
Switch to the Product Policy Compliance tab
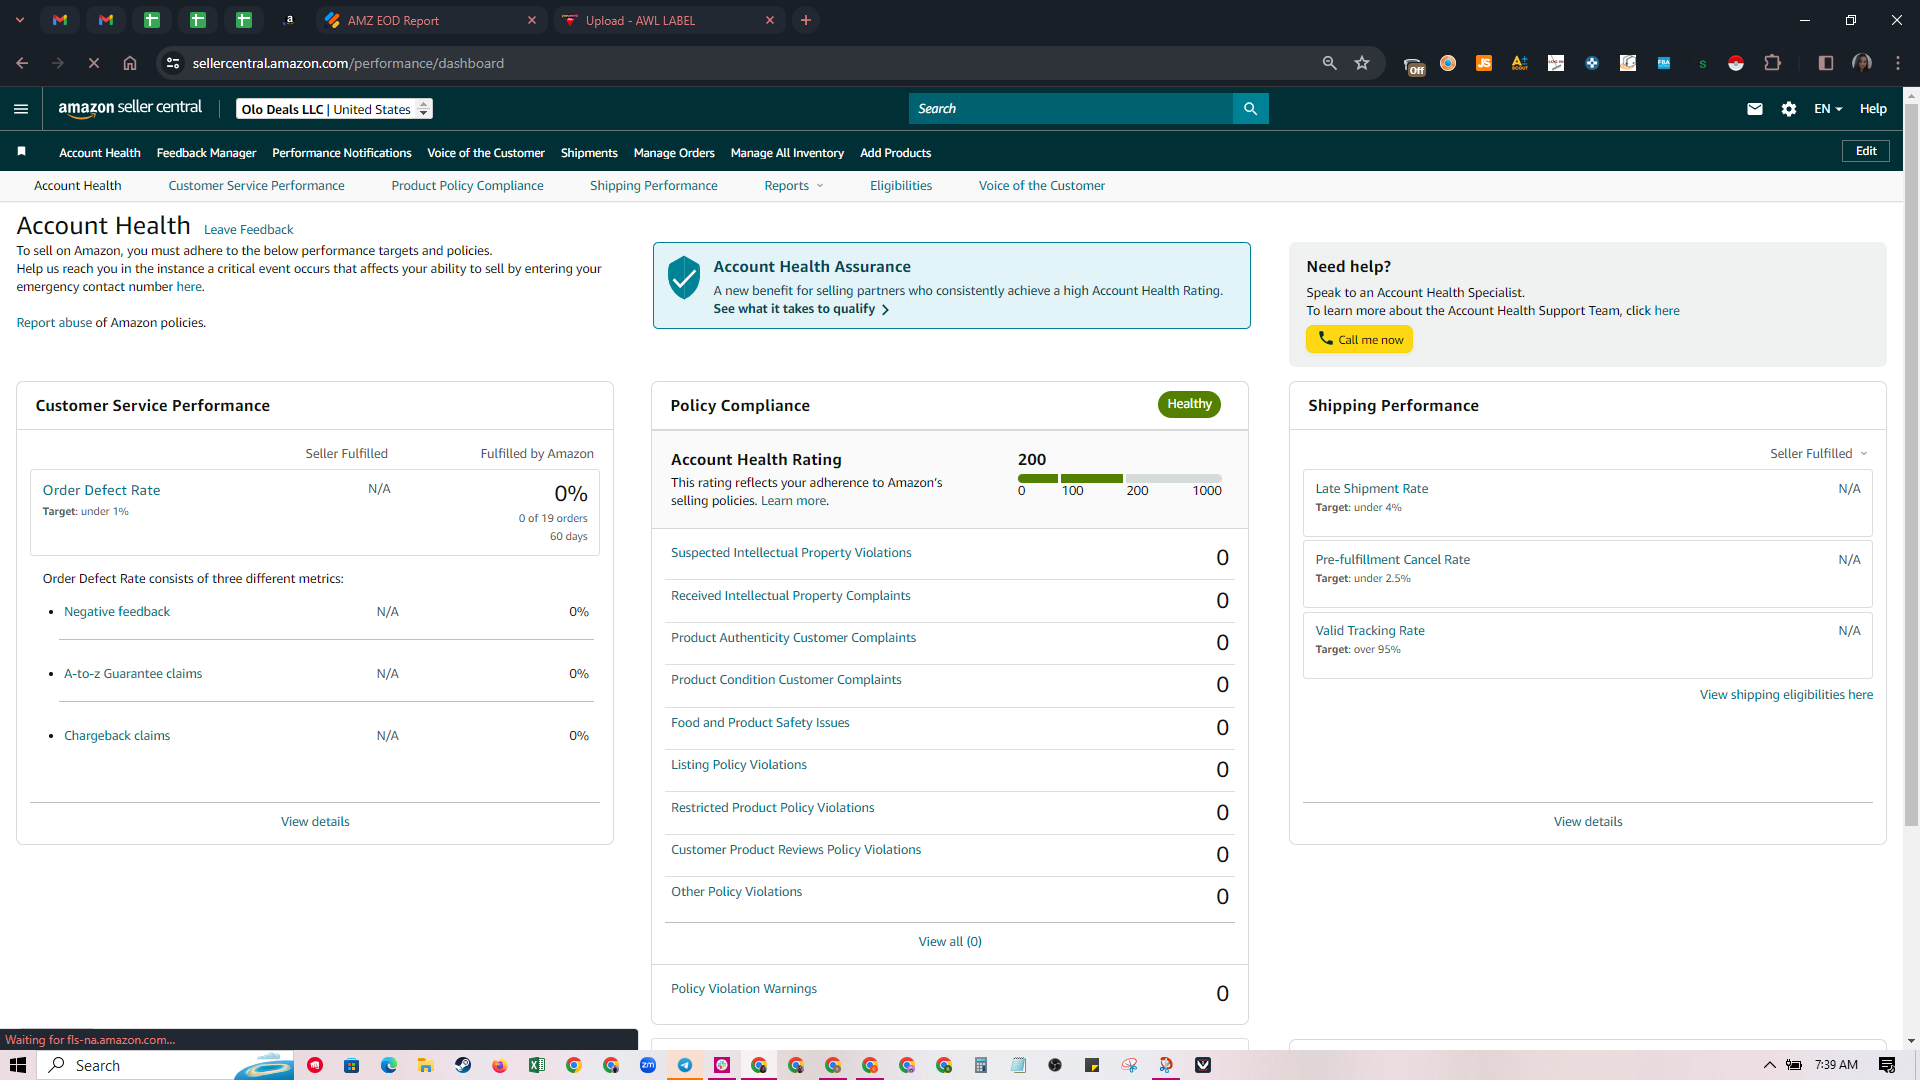coord(467,186)
